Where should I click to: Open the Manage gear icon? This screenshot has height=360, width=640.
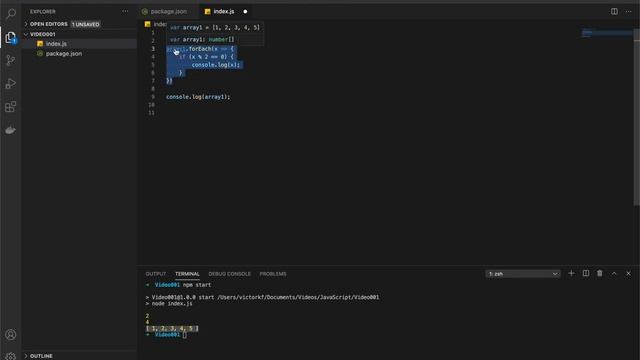[11, 356]
